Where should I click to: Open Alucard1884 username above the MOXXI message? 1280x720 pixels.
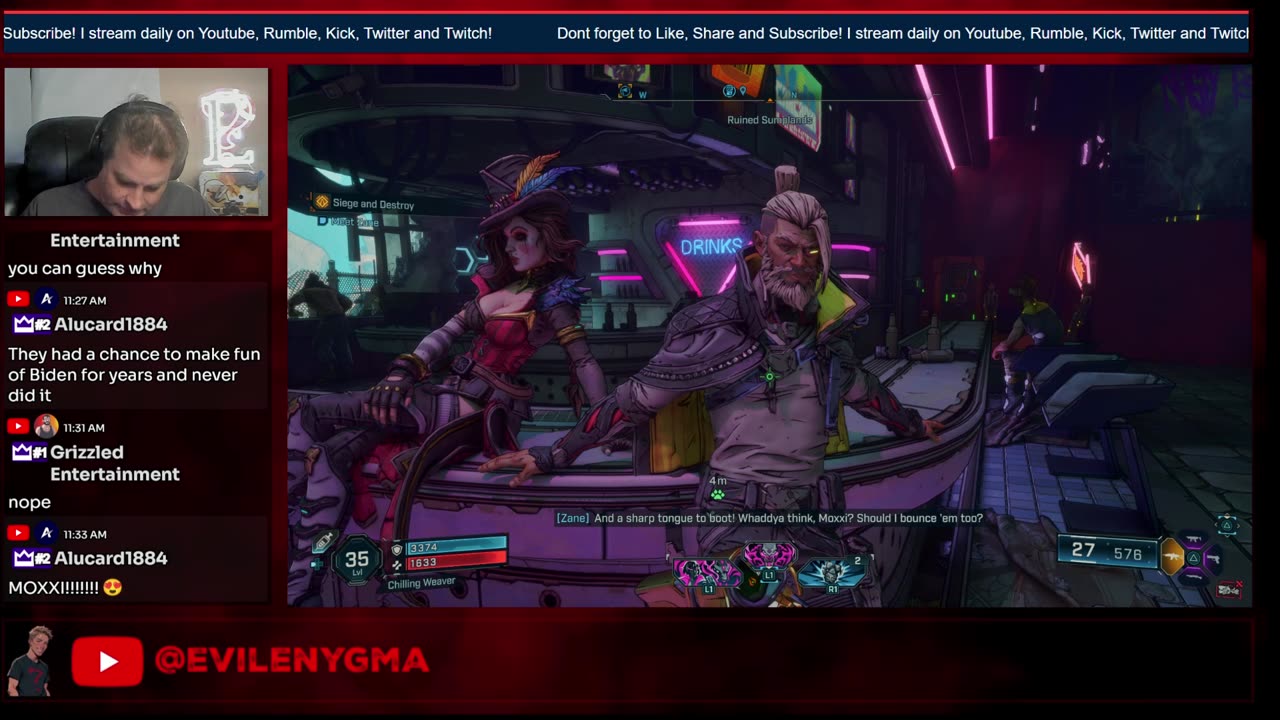click(110, 558)
